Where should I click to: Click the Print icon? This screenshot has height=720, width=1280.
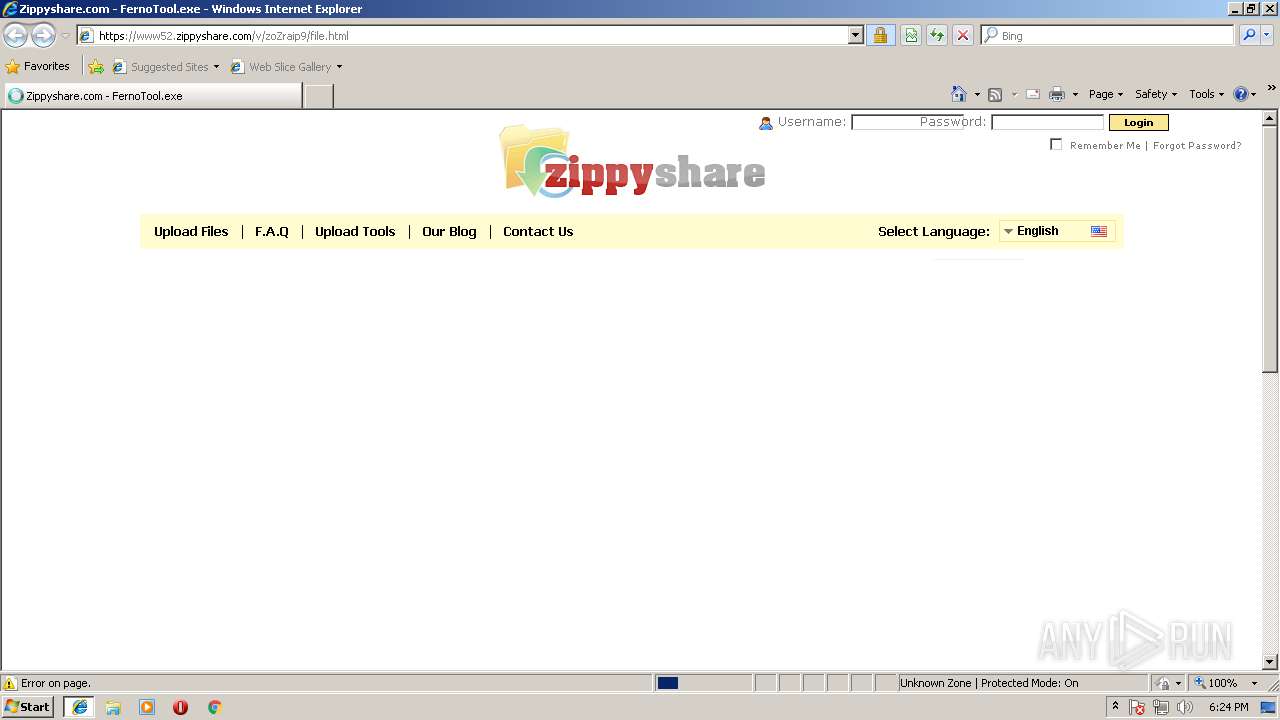1057,94
